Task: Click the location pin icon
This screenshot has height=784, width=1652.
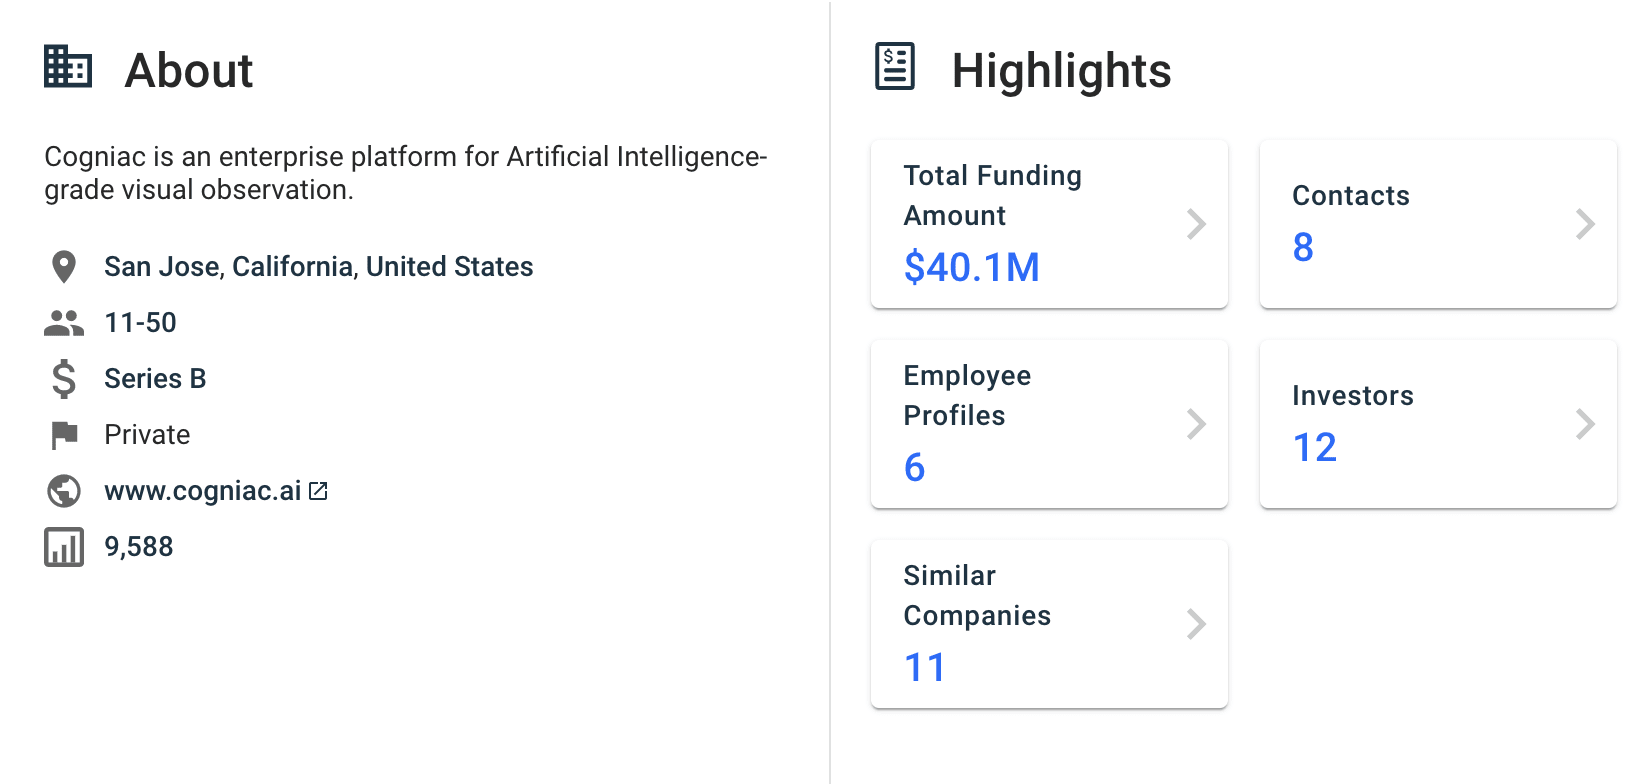Action: [x=64, y=267]
